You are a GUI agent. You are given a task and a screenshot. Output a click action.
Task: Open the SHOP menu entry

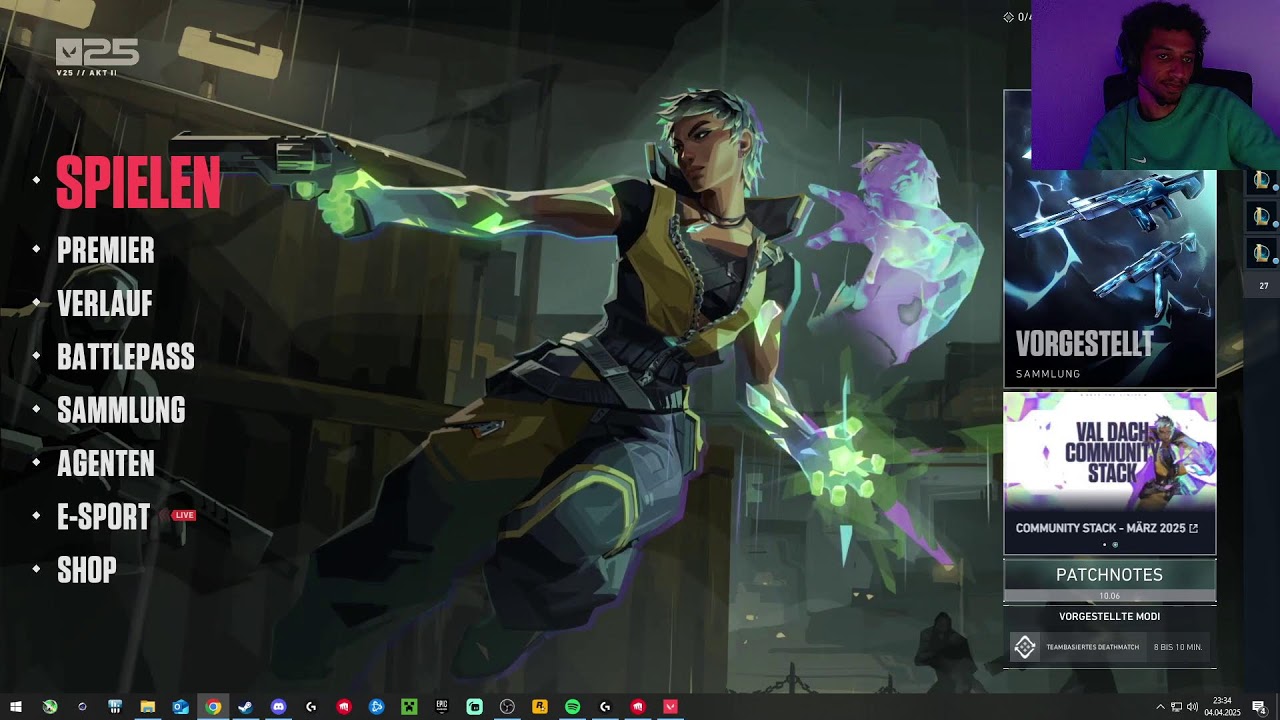point(87,570)
